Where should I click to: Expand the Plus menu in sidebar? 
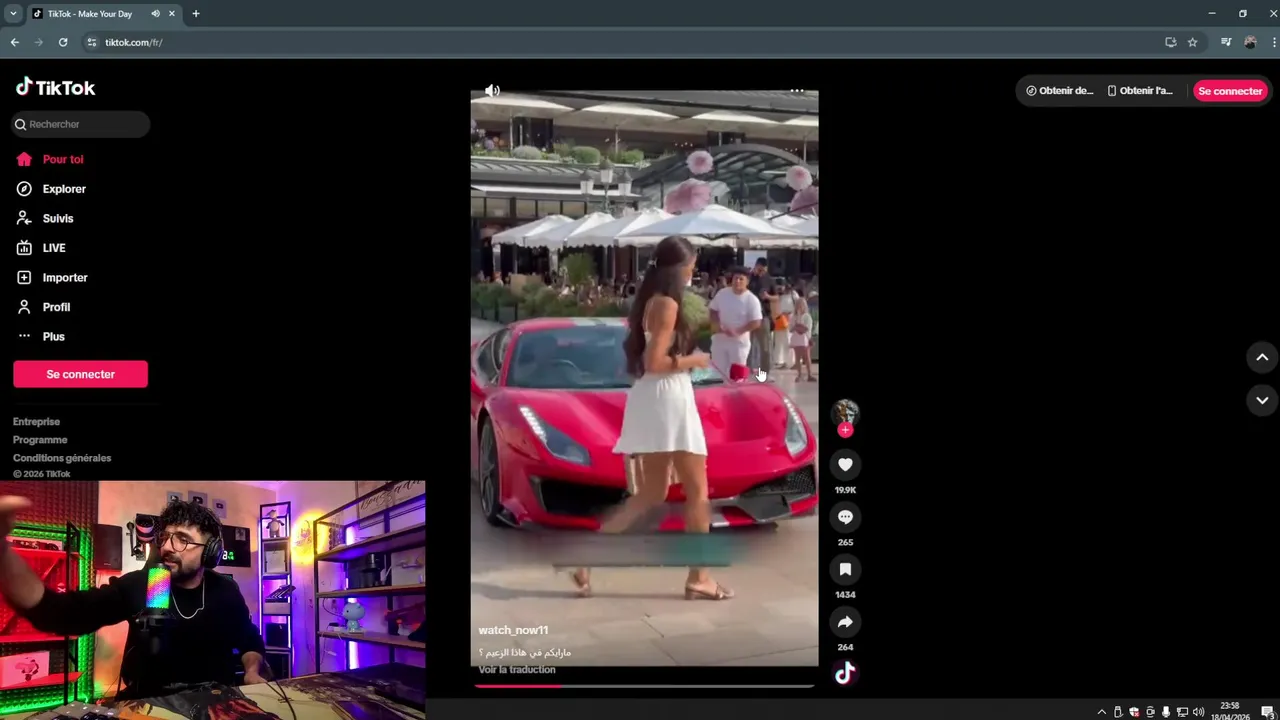tap(41, 336)
